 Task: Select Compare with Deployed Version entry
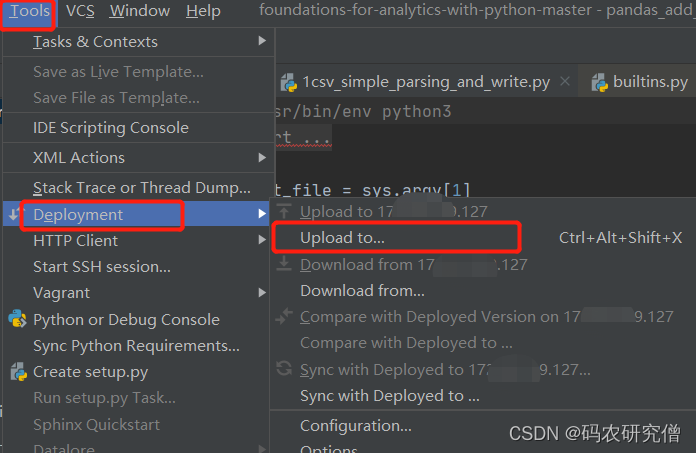click(x=482, y=317)
